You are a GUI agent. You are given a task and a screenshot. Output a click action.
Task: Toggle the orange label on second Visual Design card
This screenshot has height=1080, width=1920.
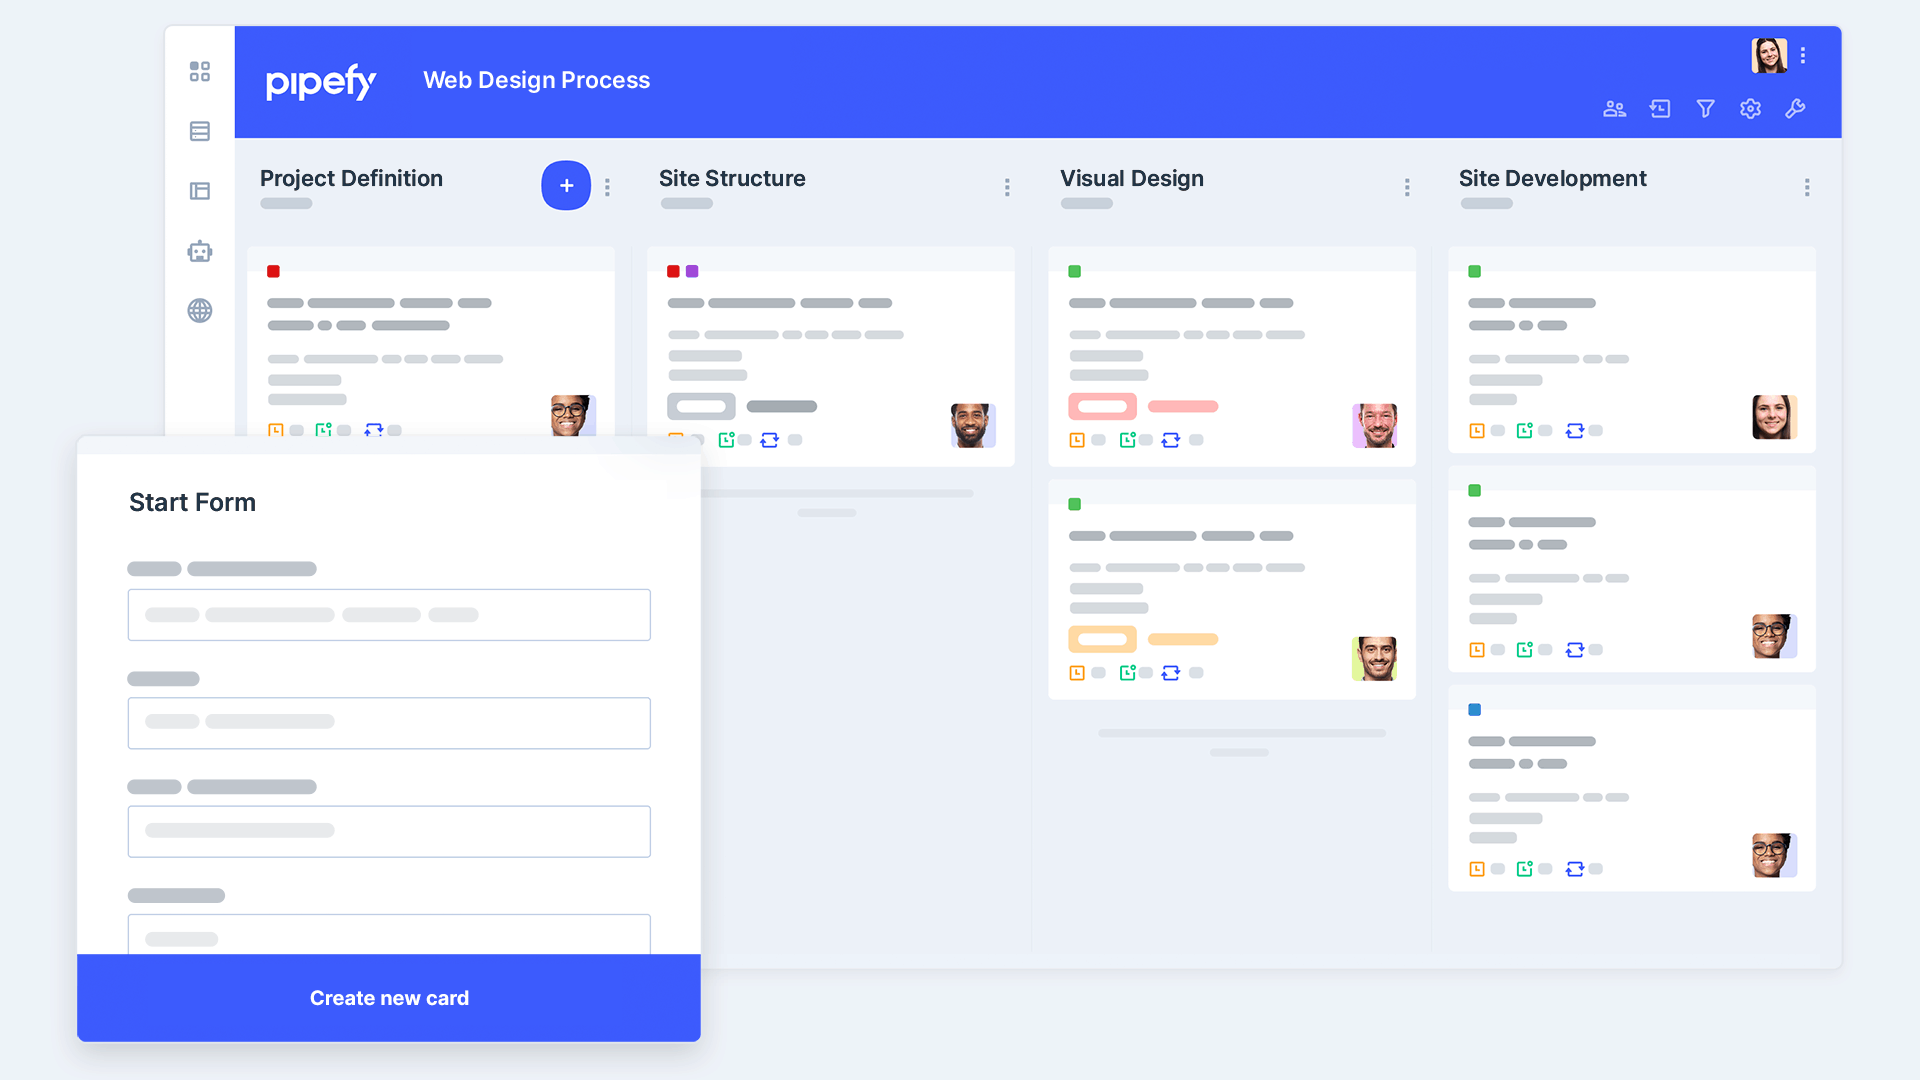pos(1101,638)
